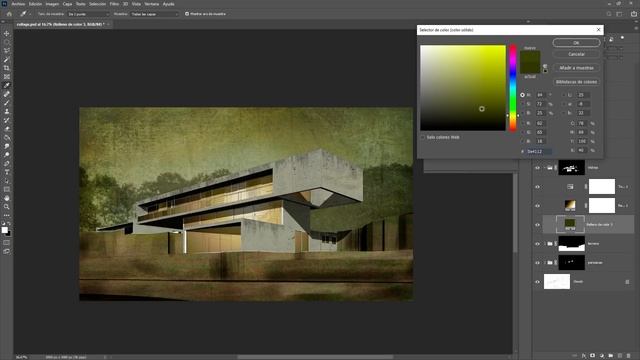Open the search icon at top right

click(609, 14)
